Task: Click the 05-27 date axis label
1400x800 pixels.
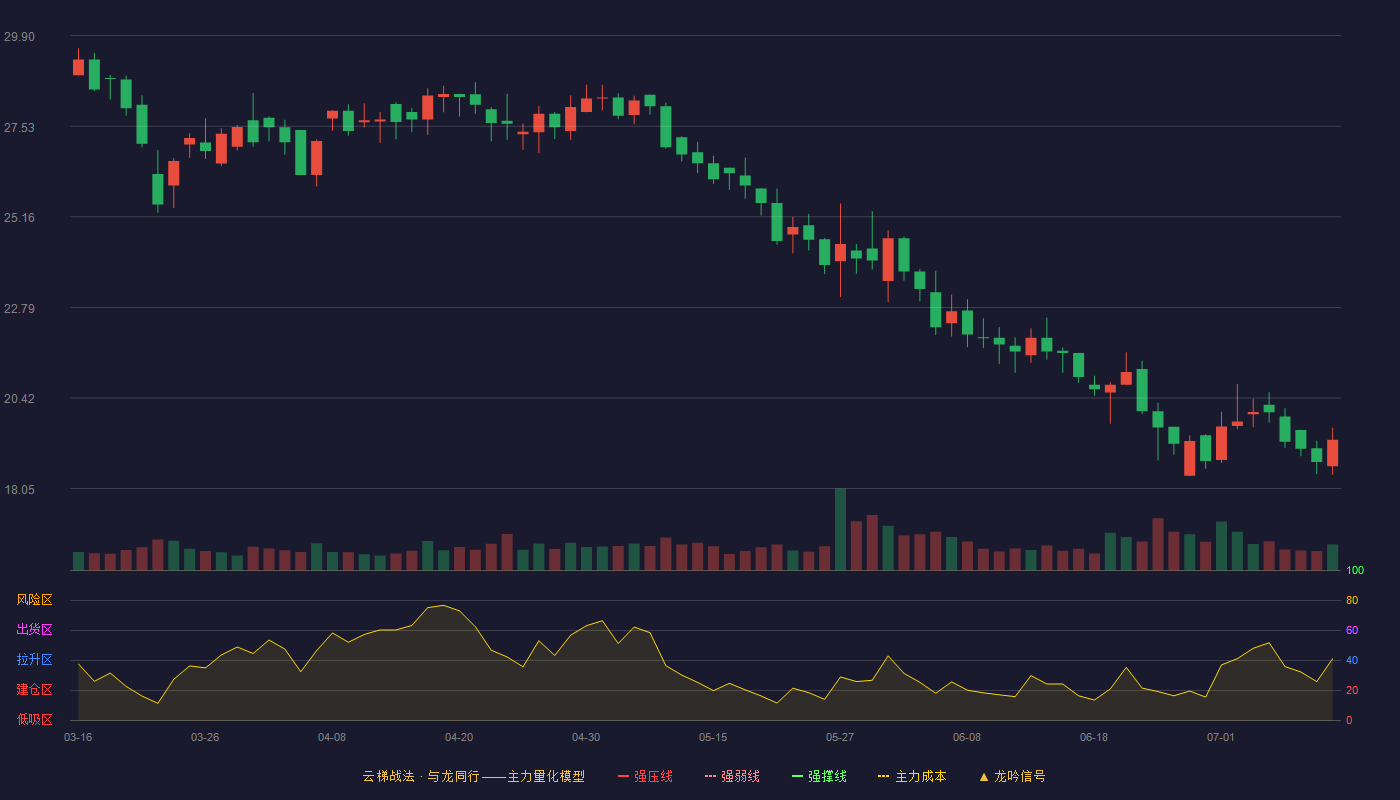Action: [x=840, y=737]
